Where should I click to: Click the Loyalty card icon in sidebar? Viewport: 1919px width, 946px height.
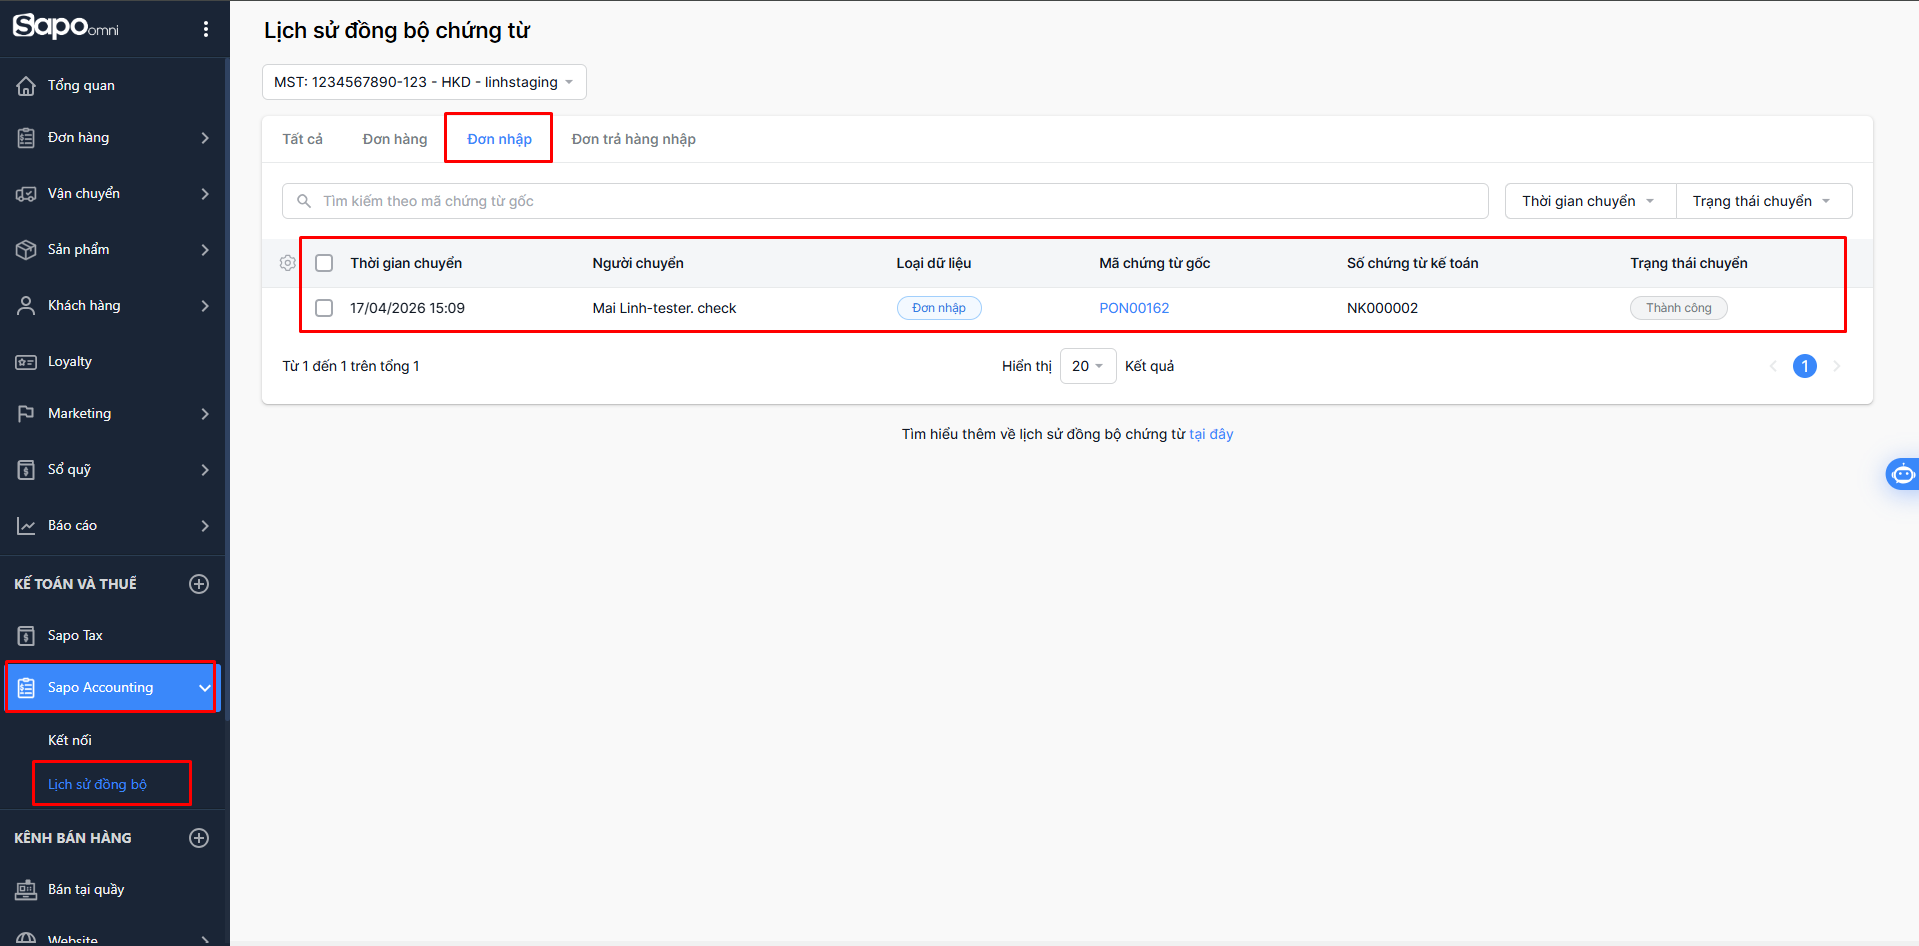click(26, 362)
